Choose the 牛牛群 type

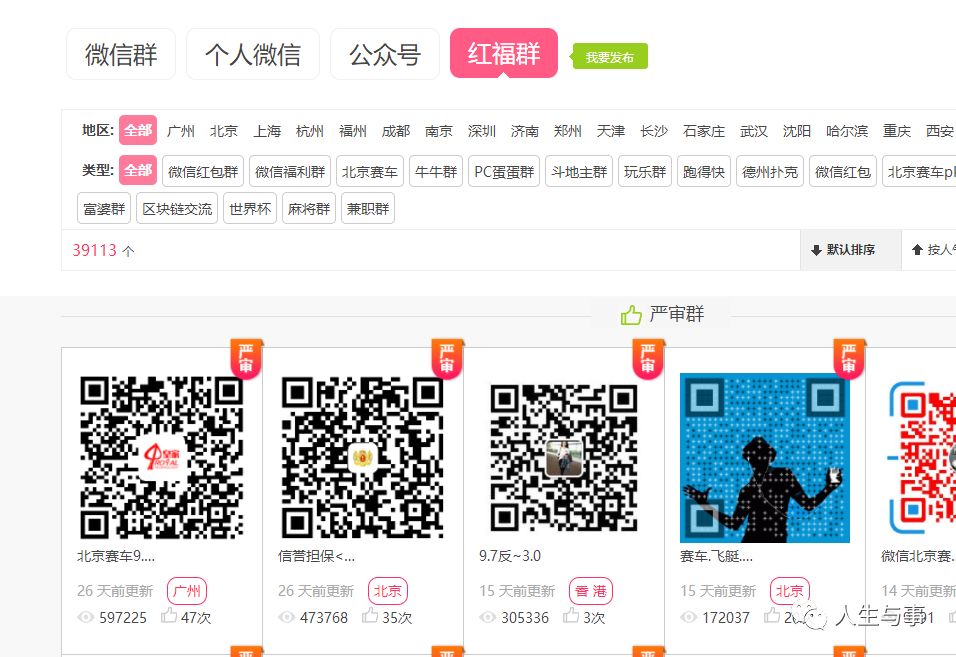click(x=436, y=171)
